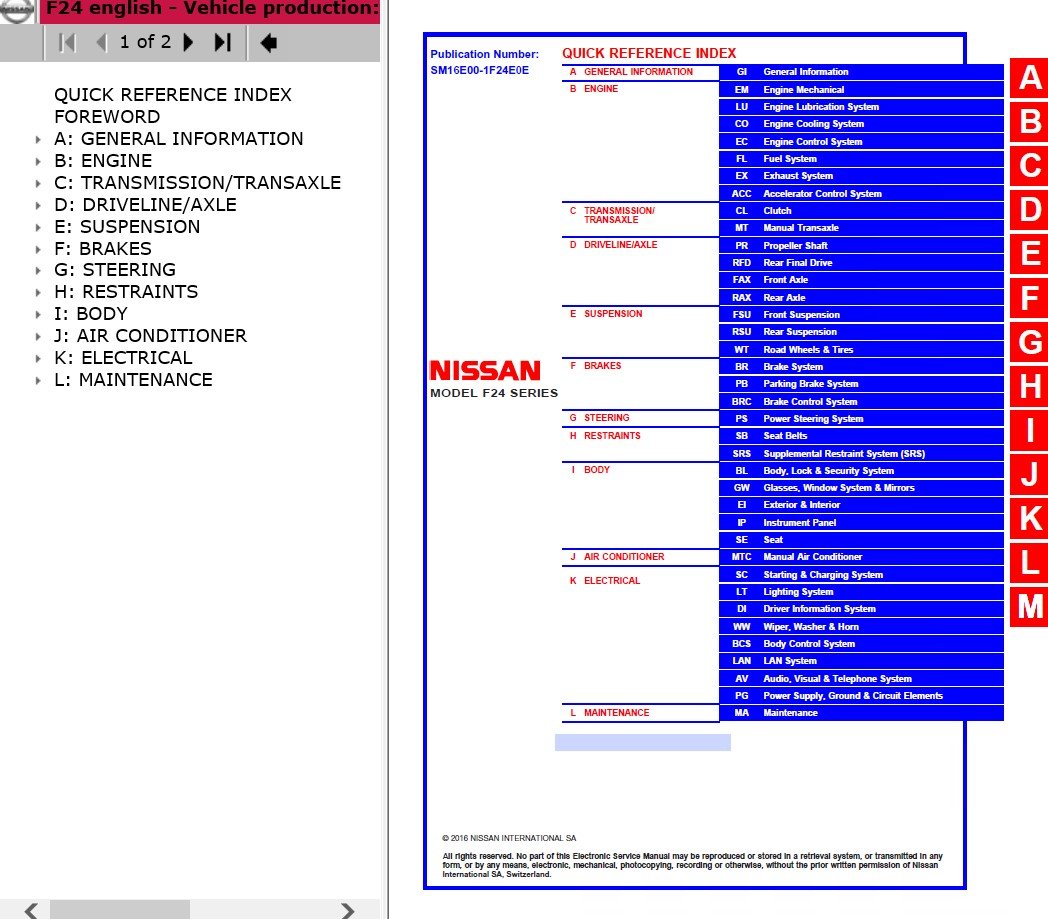Expand the B: ENGINE tree node
The height and width of the screenshot is (919, 1048).
point(38,162)
